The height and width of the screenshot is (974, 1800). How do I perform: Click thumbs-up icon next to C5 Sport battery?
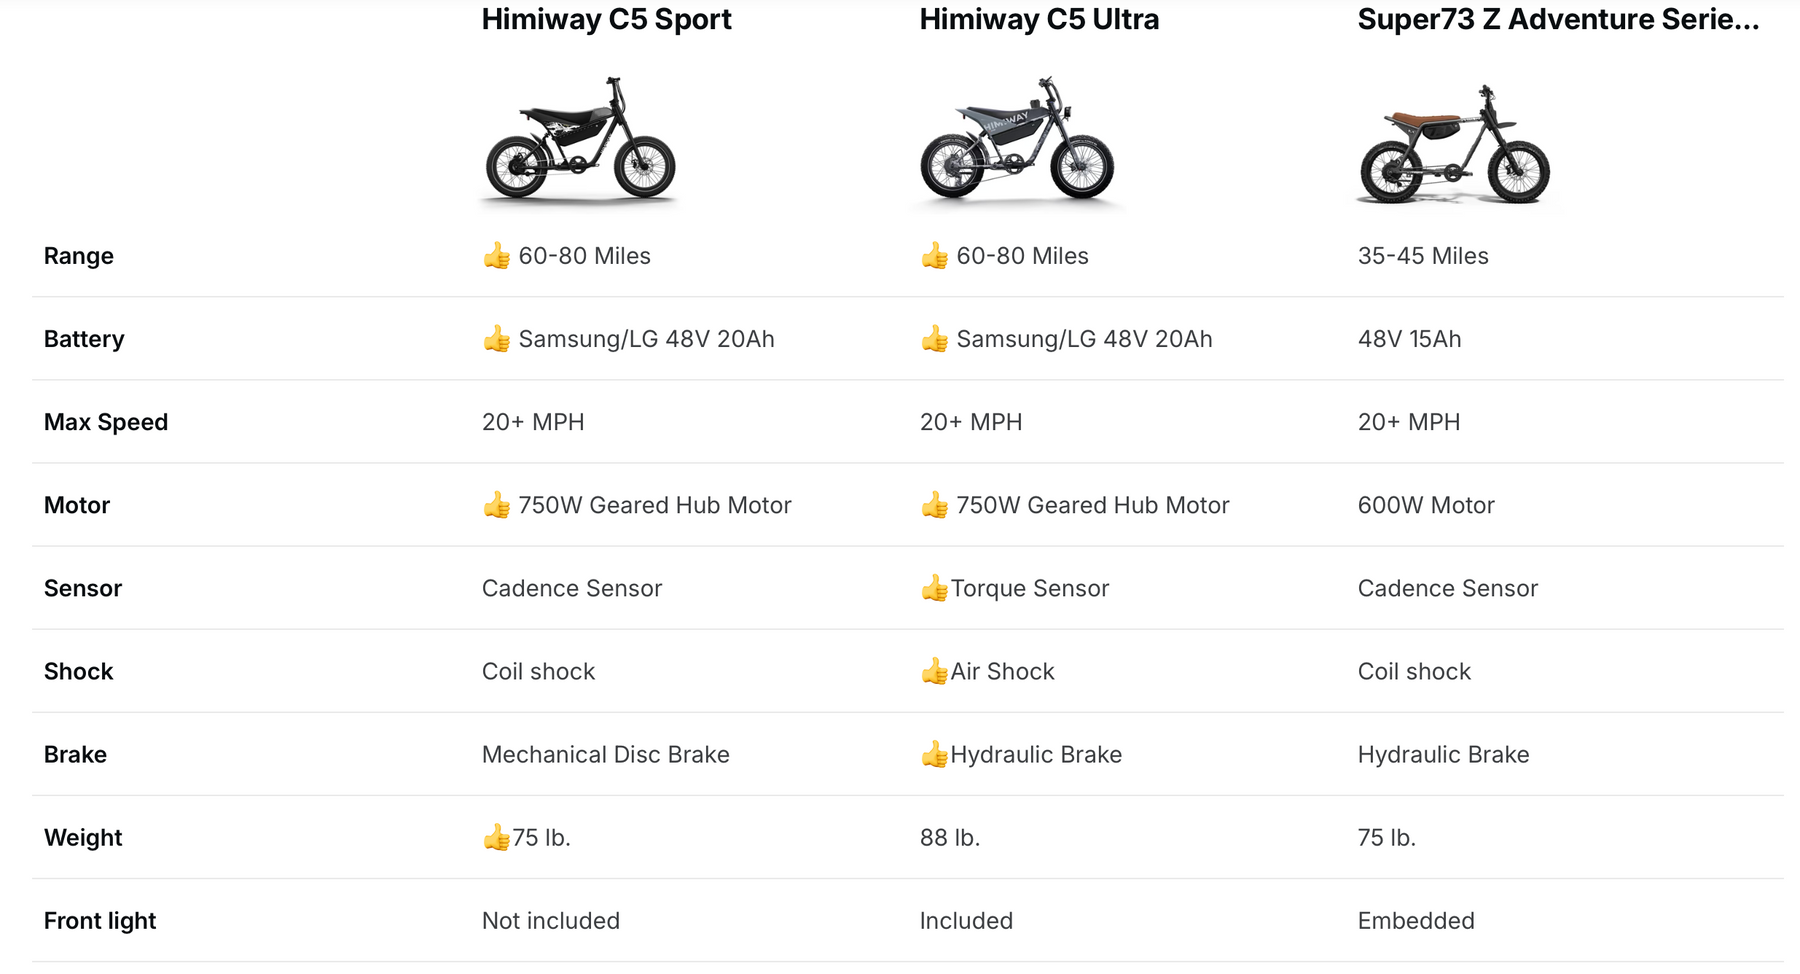click(497, 339)
